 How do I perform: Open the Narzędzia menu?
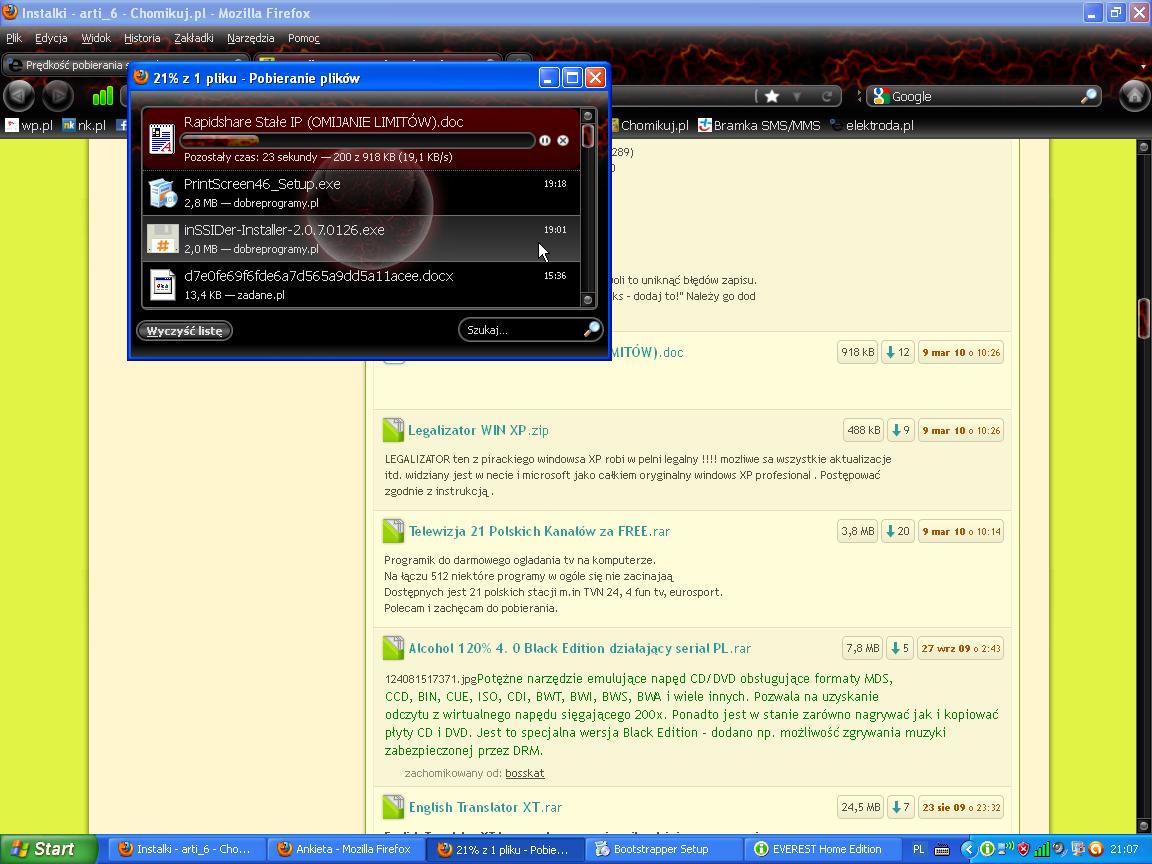tap(251, 38)
